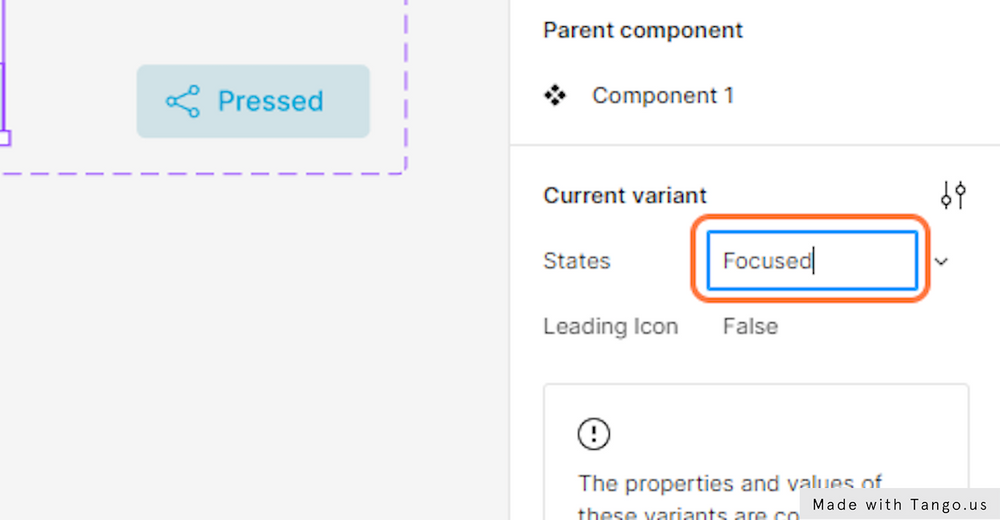The image size is (1000, 520).
Task: Click the Pressed button variant
Action: [253, 101]
